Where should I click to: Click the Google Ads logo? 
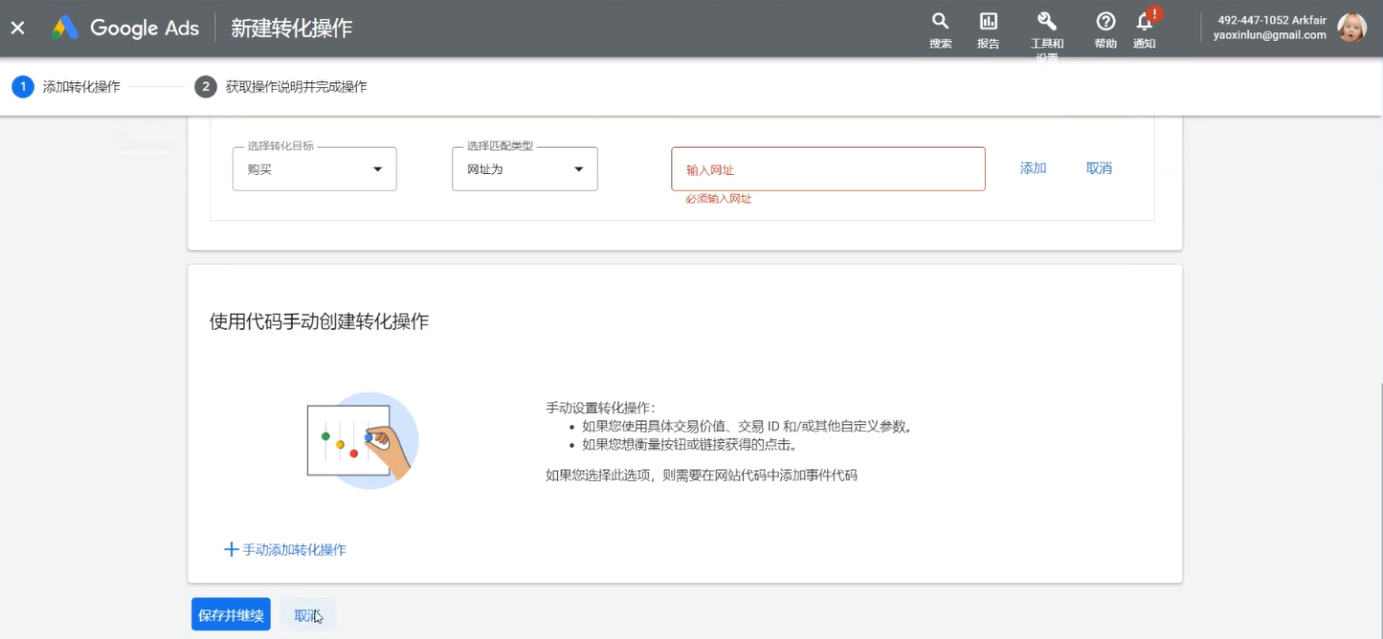pos(125,27)
